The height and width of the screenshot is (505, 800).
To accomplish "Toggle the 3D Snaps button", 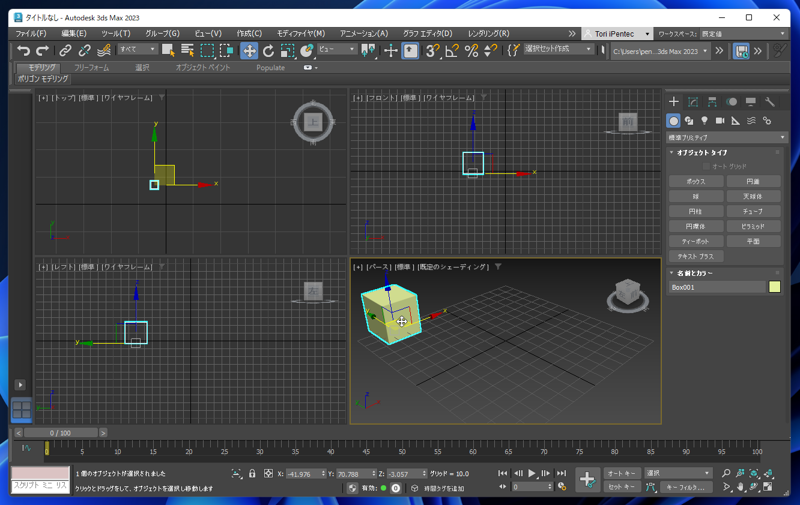I will point(433,50).
